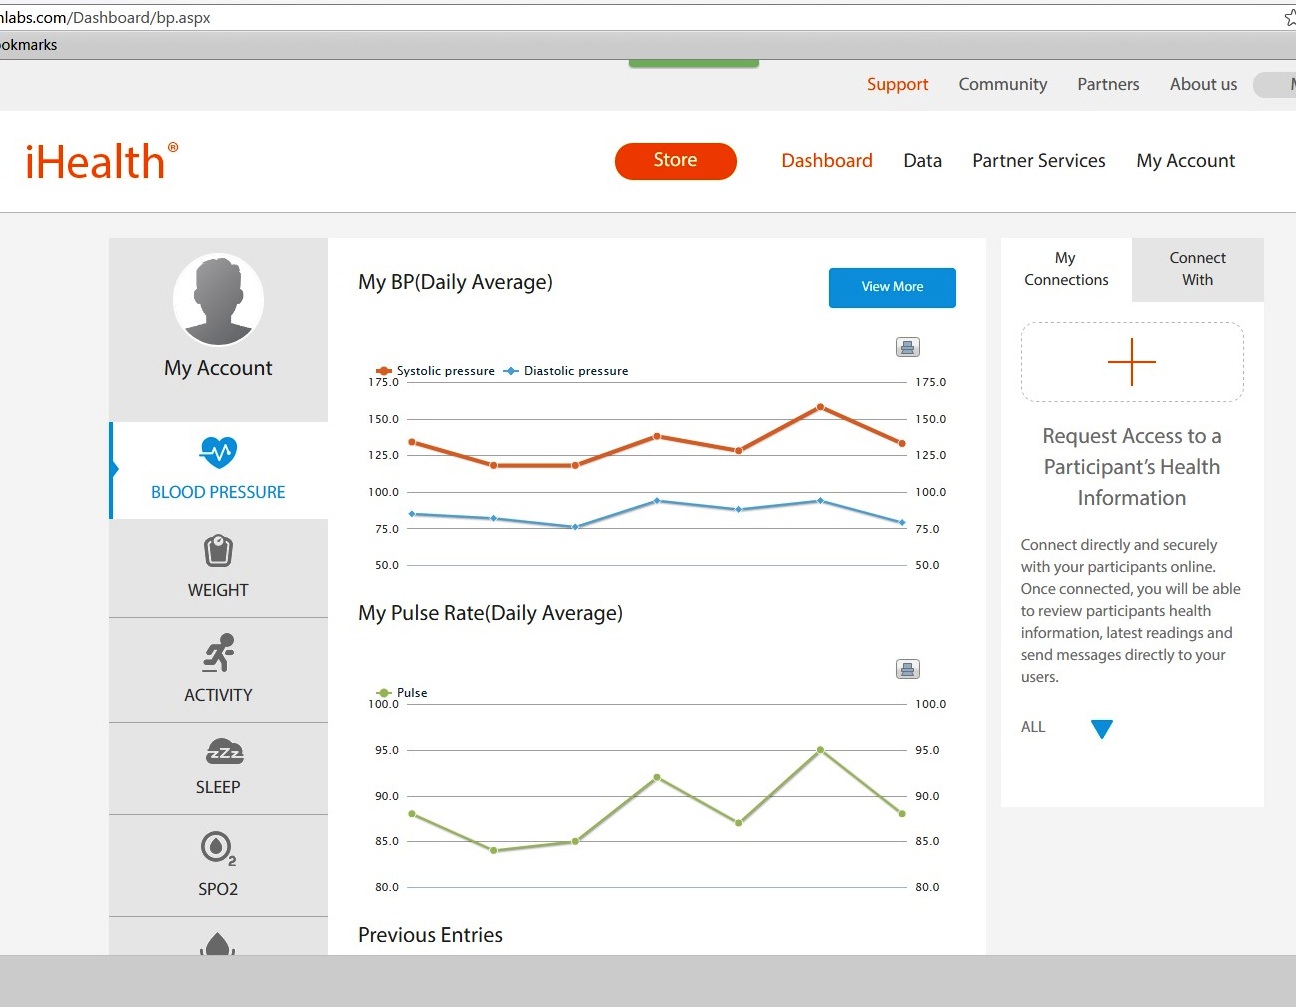Click My Pulse Rate(Daily Average) heading
The height and width of the screenshot is (1007, 1296).
[490, 614]
